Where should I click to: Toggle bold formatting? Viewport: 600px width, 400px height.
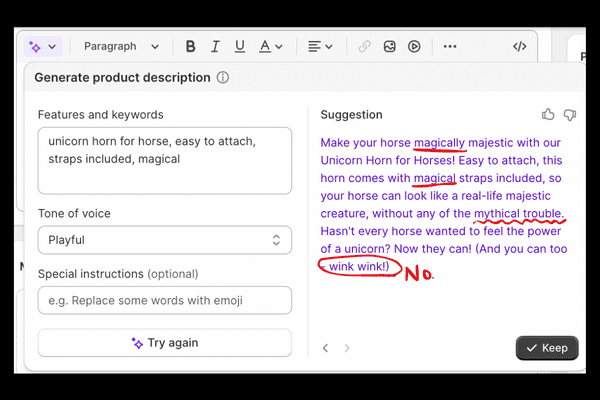[x=190, y=46]
